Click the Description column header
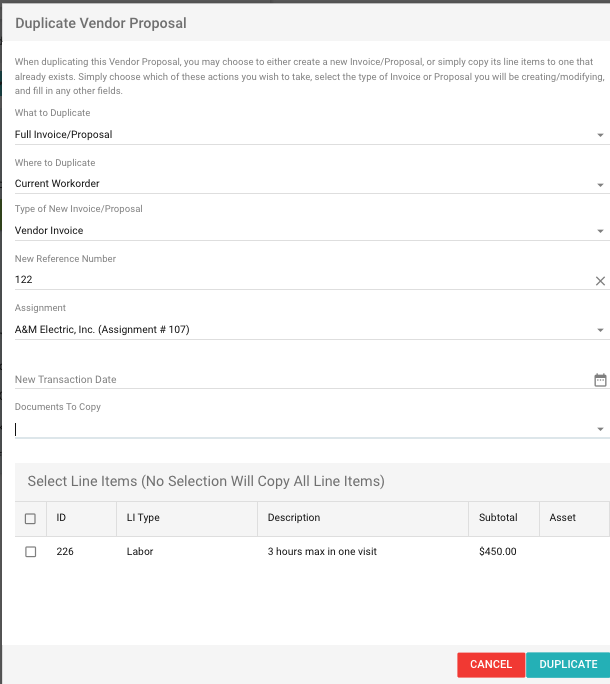The image size is (610, 684). click(x=294, y=517)
